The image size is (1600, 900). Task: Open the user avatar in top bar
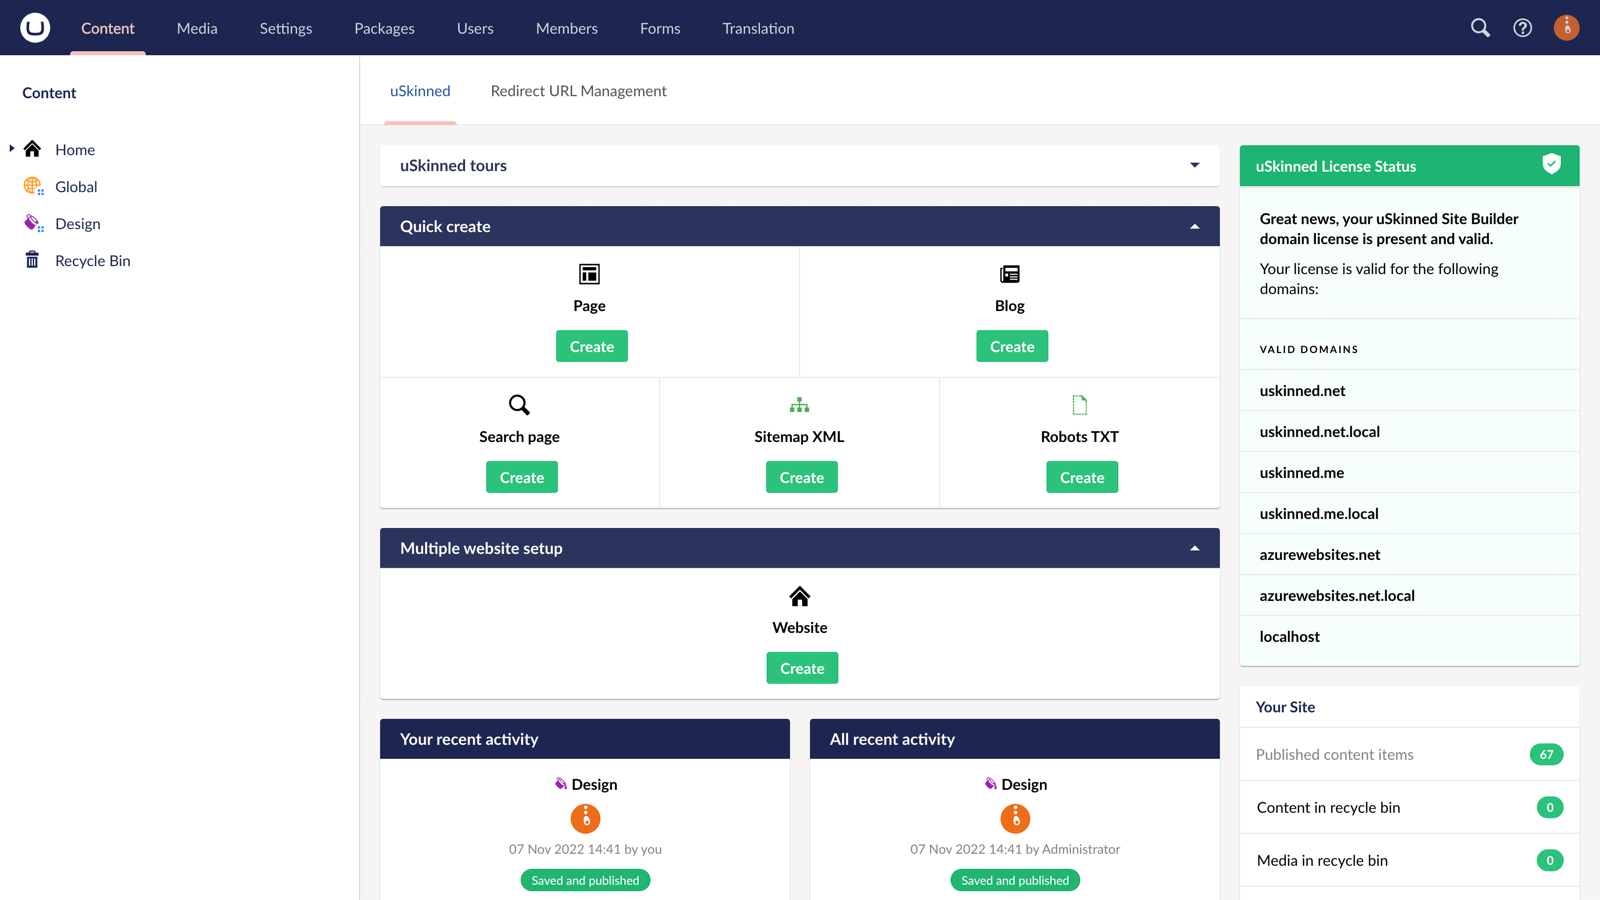(1566, 28)
